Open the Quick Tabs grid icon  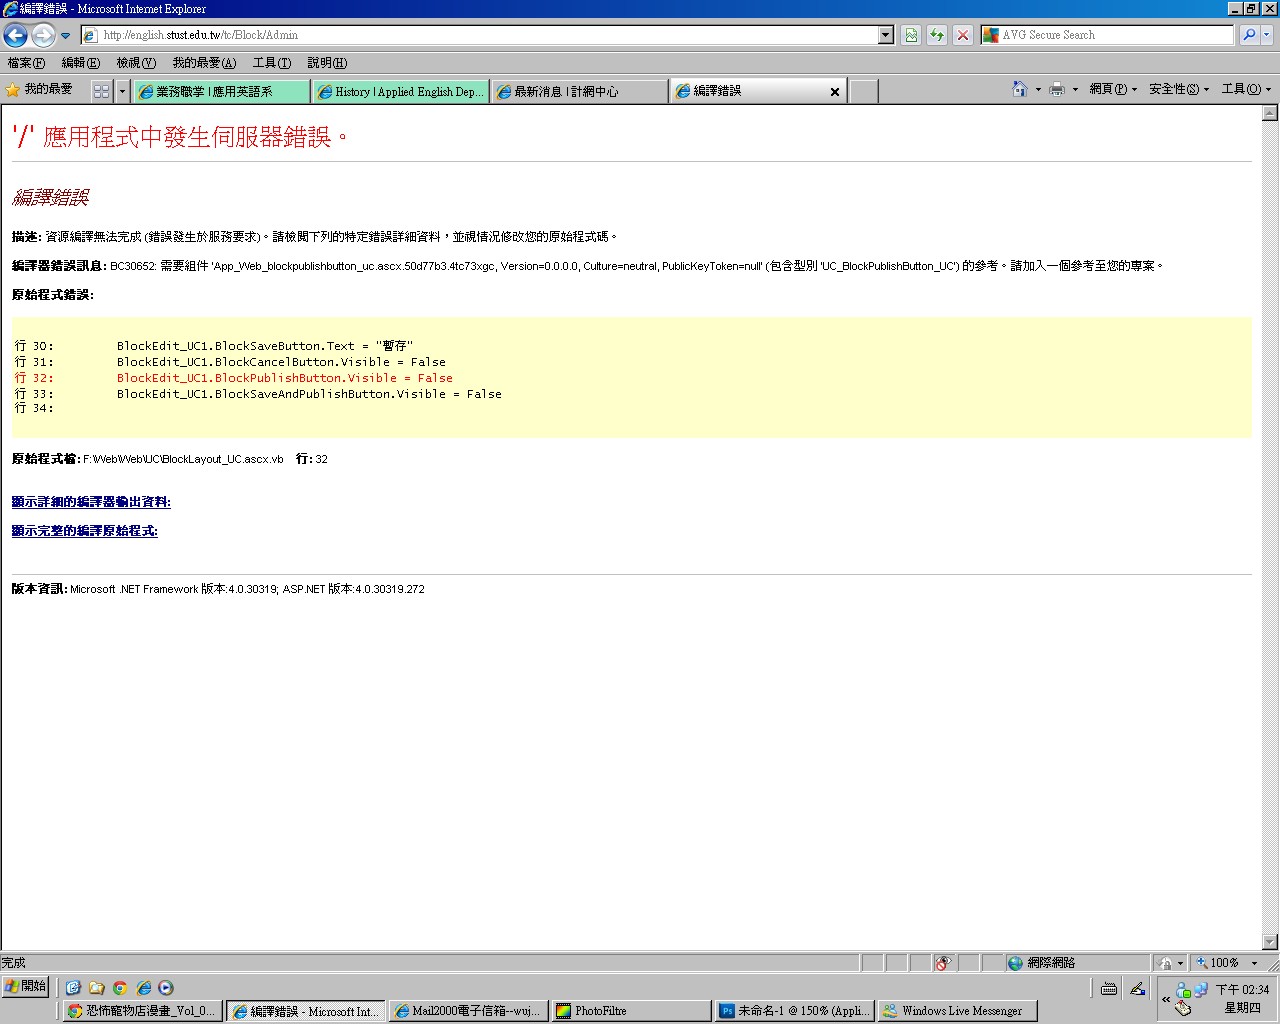[101, 91]
